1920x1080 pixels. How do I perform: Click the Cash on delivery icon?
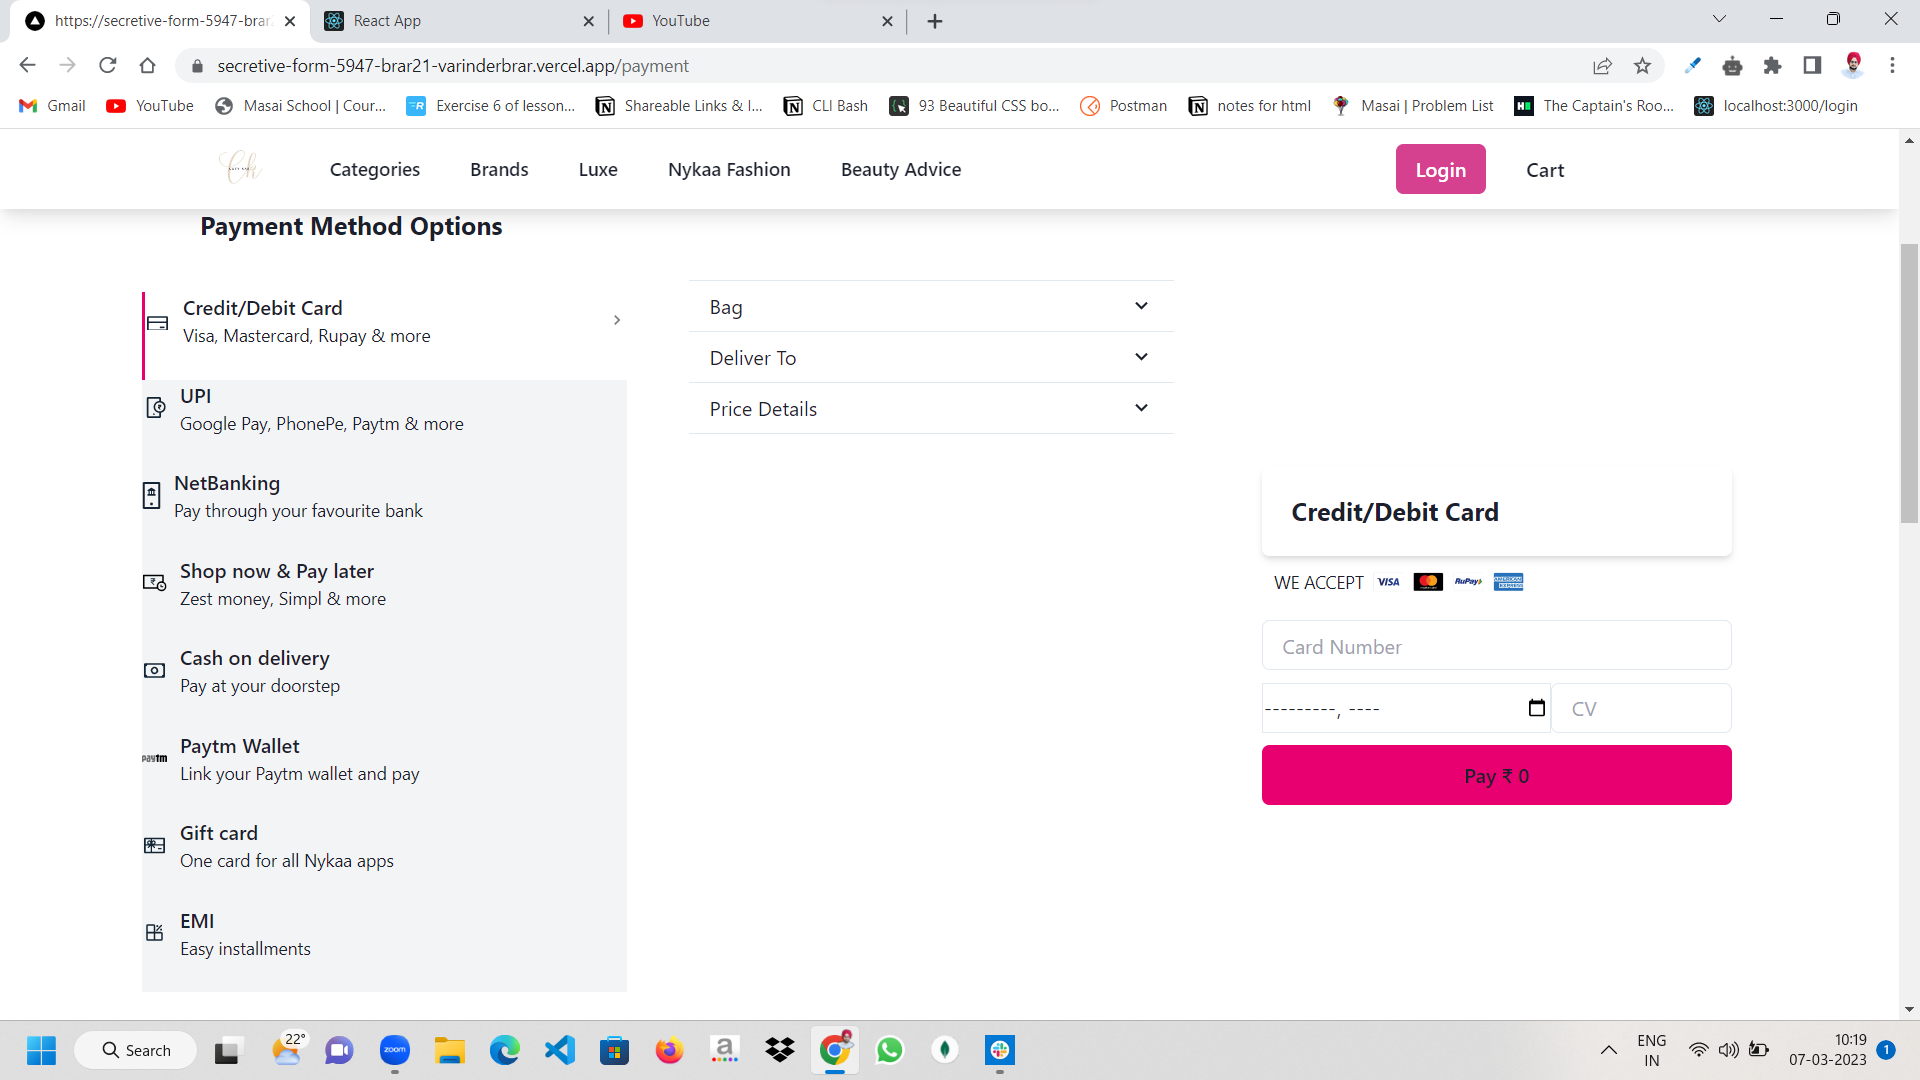tap(154, 671)
